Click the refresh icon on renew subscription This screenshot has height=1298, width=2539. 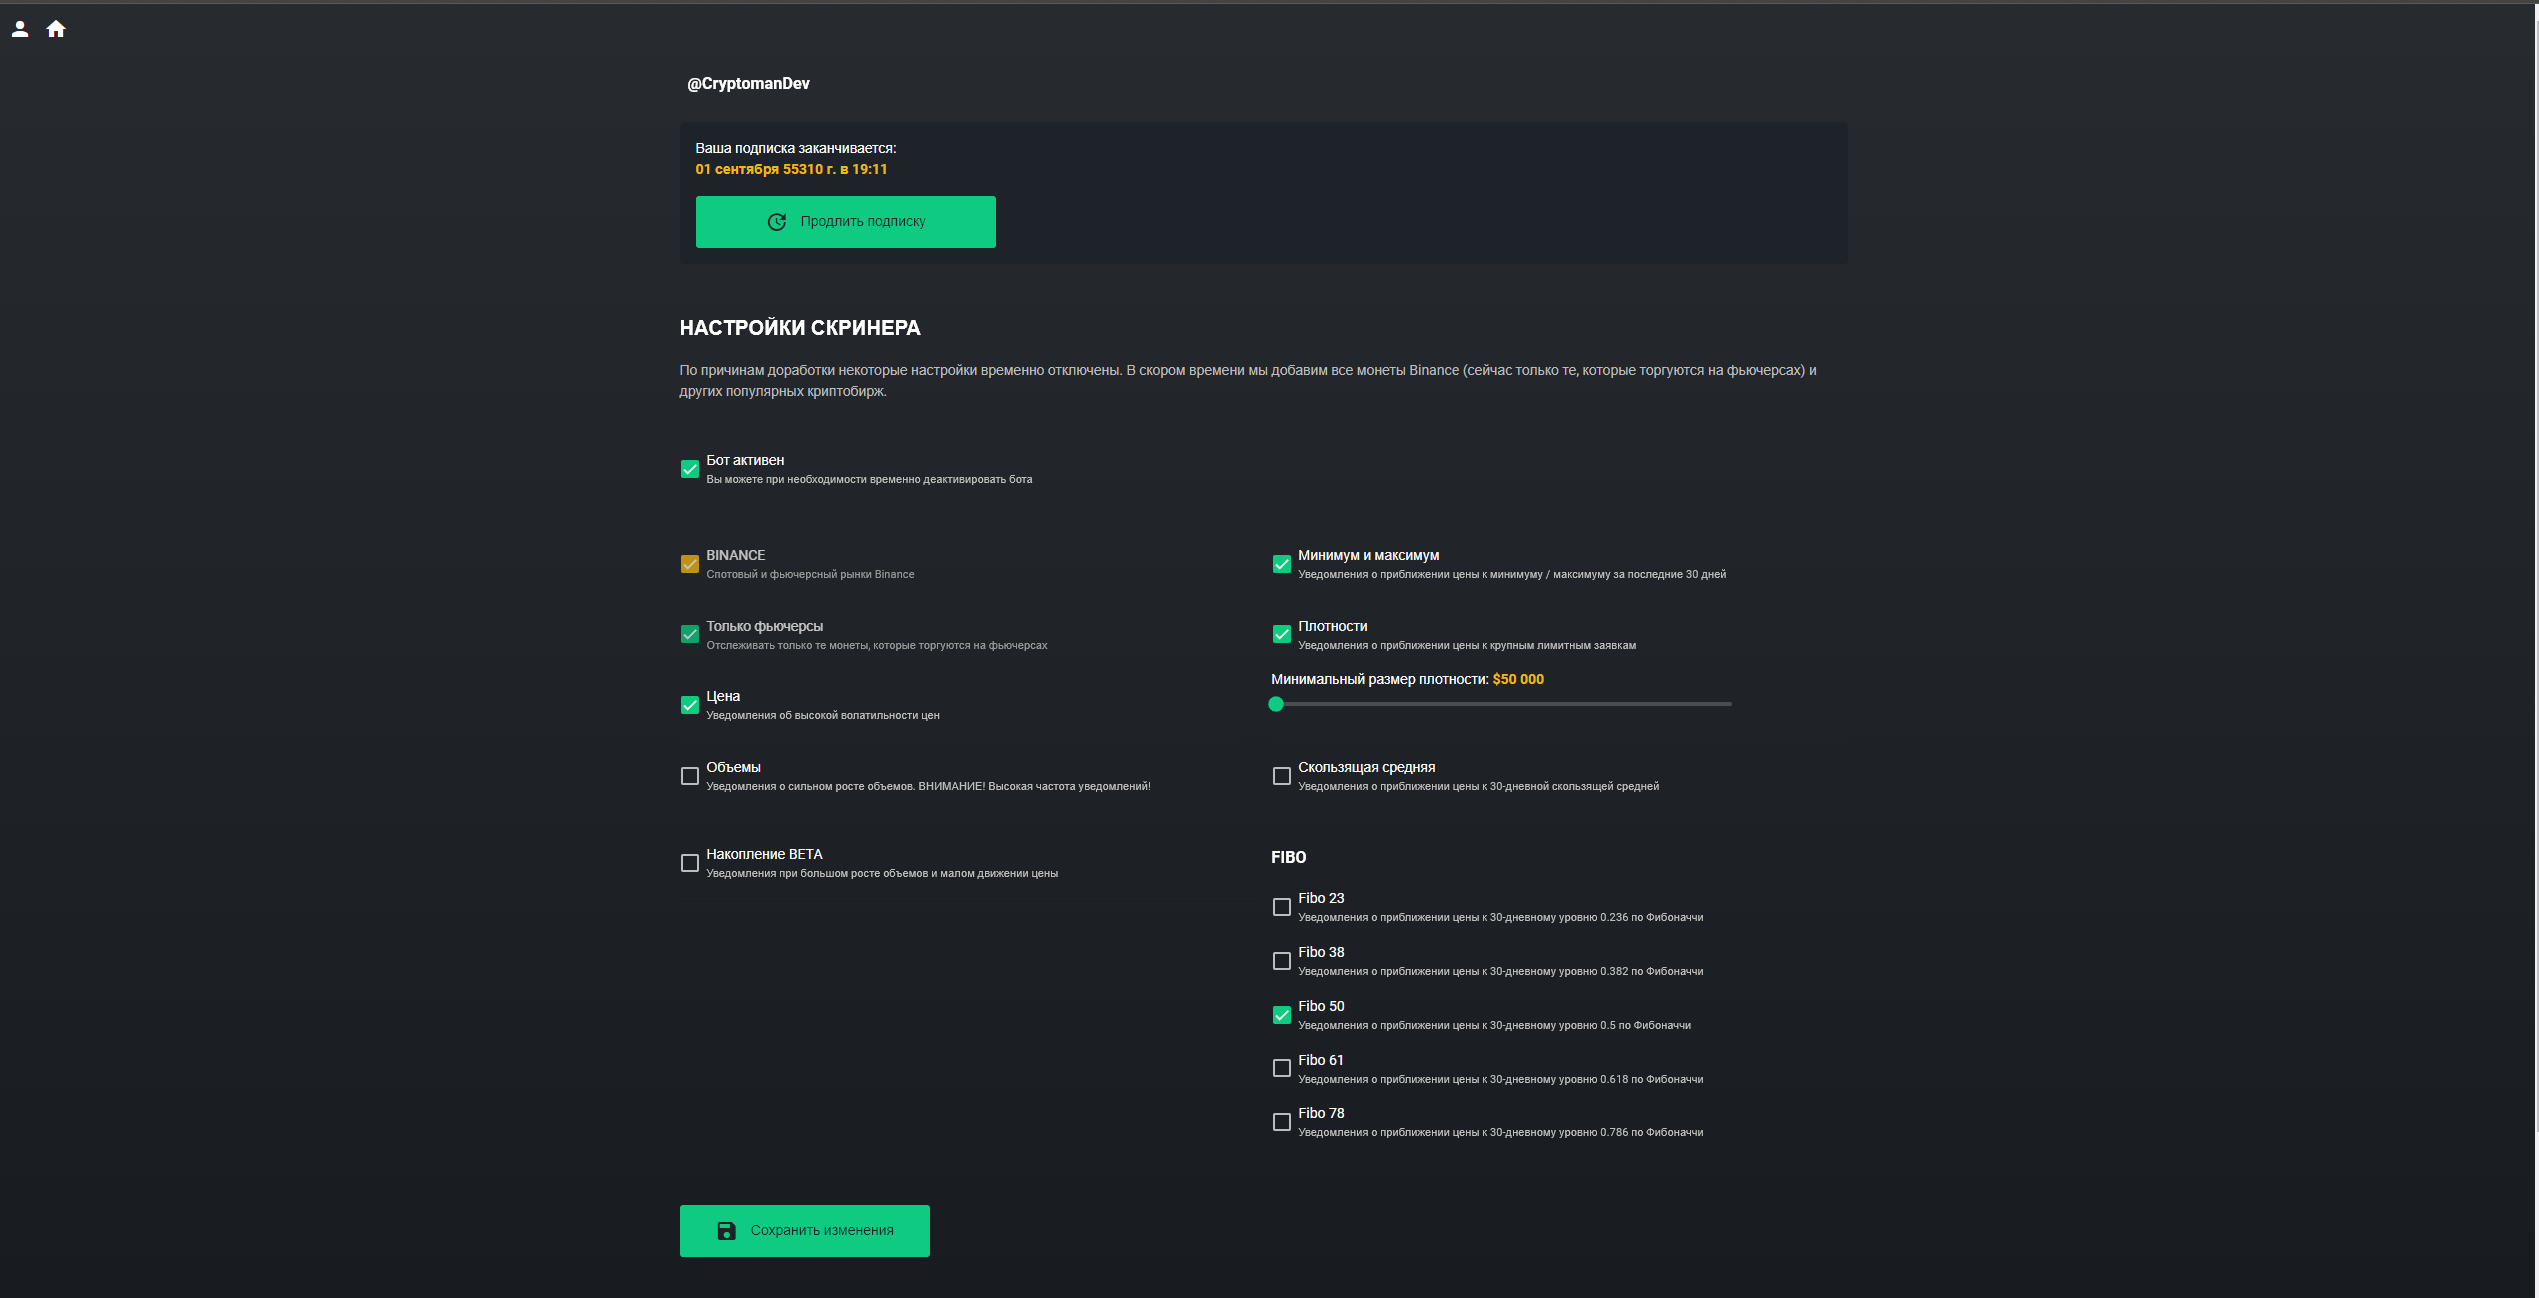(776, 222)
